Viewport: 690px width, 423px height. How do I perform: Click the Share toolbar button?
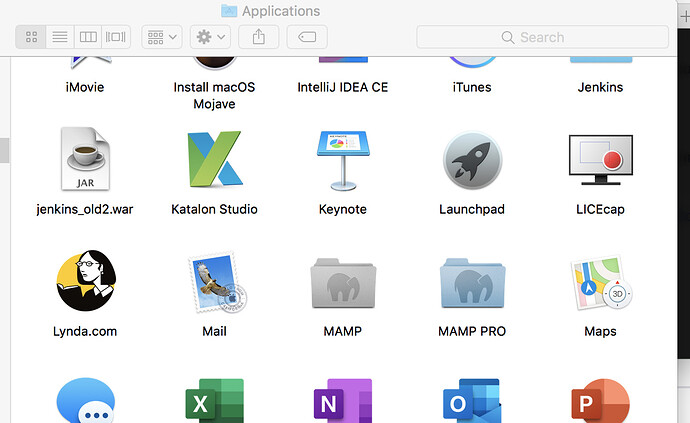click(259, 37)
